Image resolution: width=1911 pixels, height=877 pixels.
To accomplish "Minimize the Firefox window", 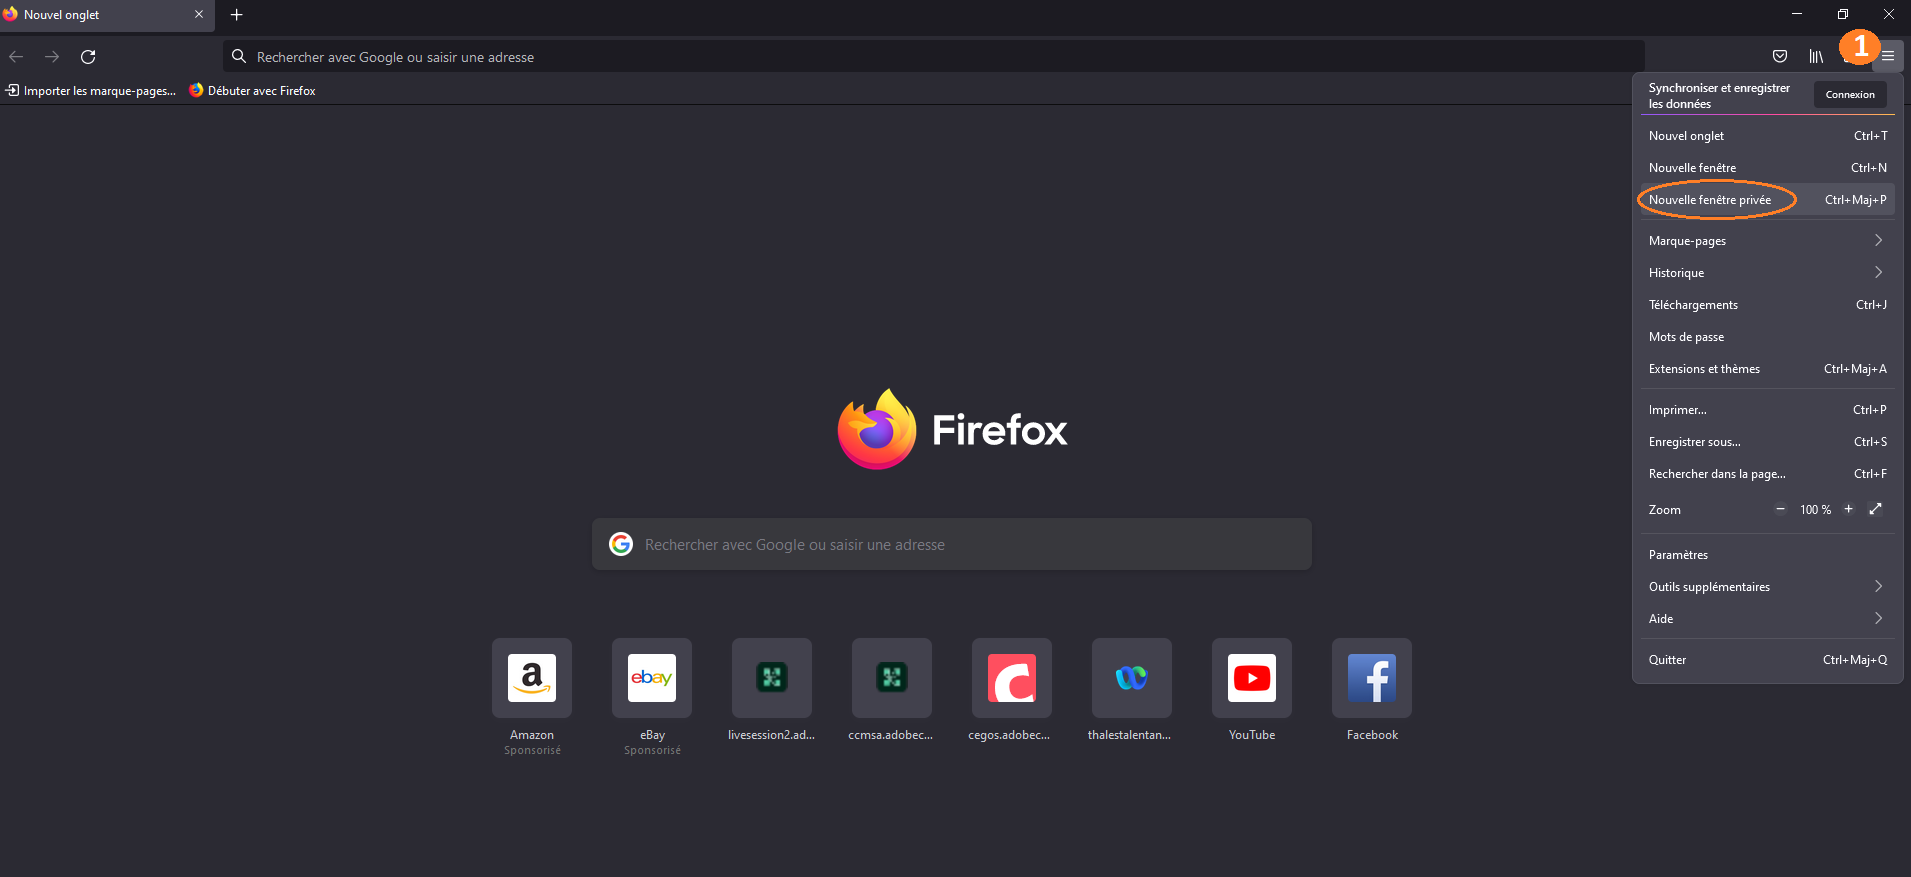I will pos(1796,14).
